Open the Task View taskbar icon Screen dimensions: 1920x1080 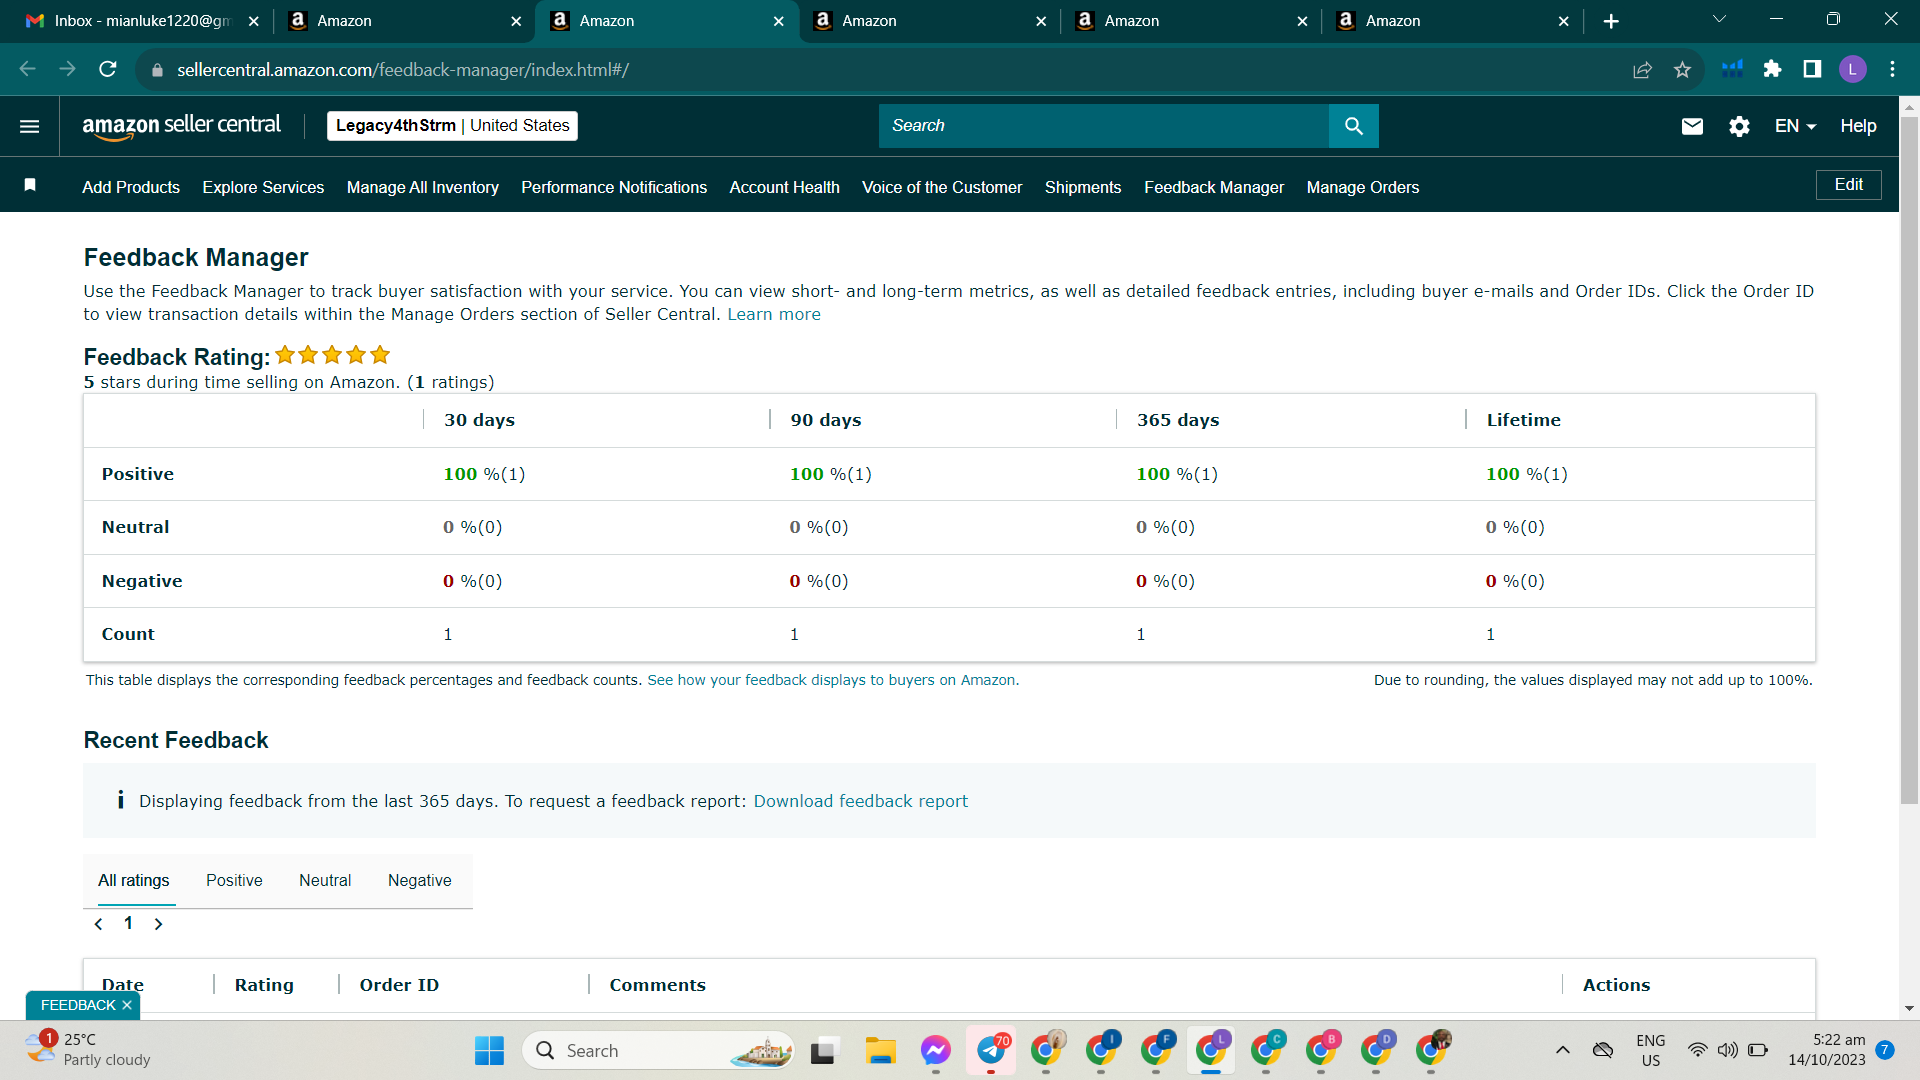coord(823,1051)
